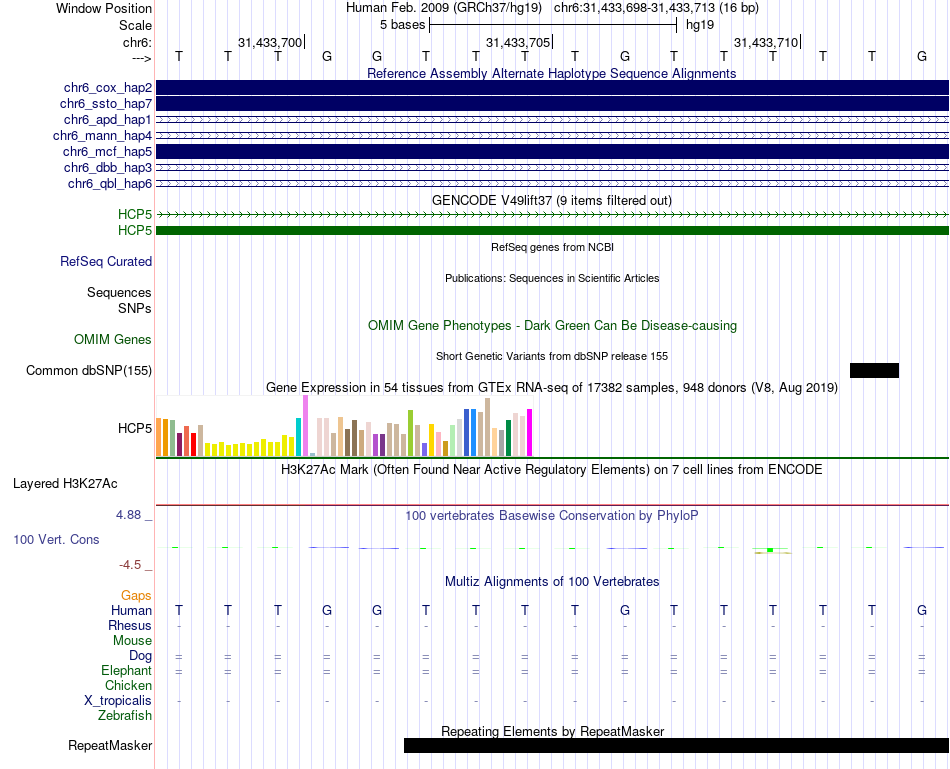
Task: Click the Mouse alignment row label
Action: (x=132, y=641)
